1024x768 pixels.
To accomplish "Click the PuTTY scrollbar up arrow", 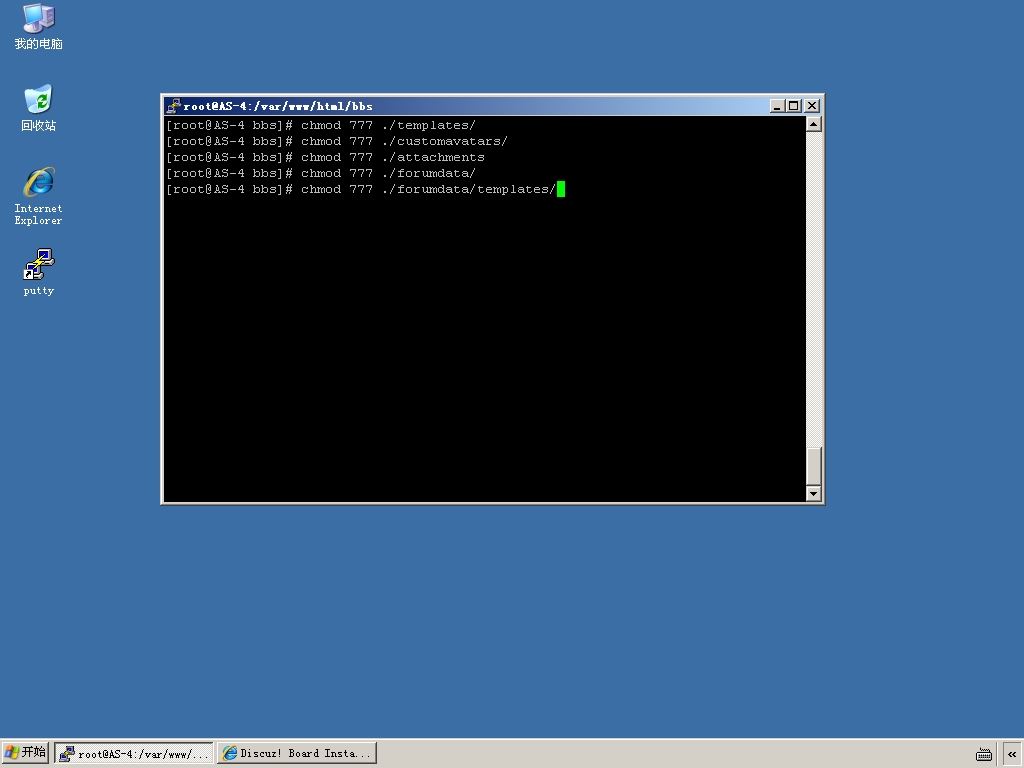I will 814,124.
